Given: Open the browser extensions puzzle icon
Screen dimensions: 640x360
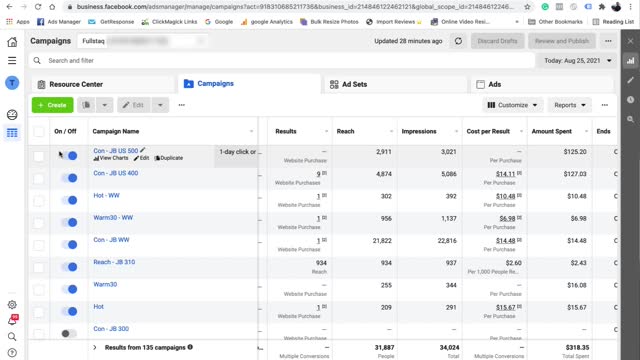Looking at the screenshot, I should click(x=602, y=7).
